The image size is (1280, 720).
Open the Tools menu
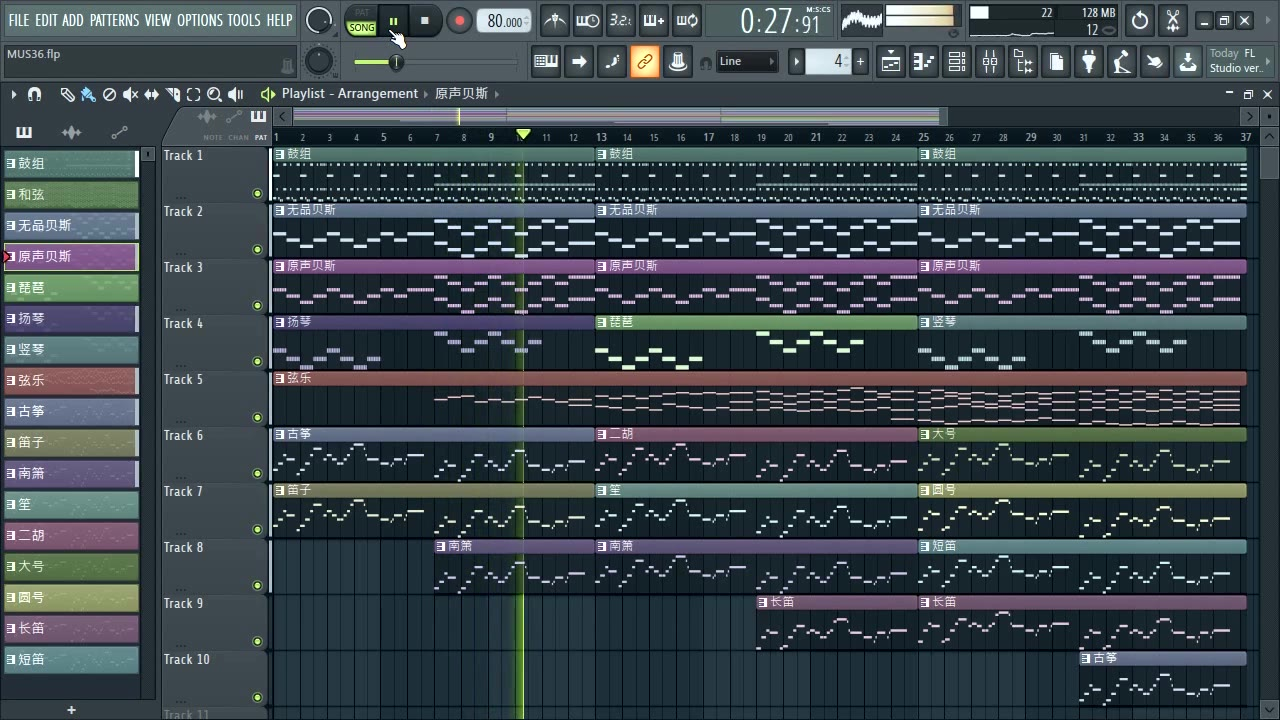[243, 20]
